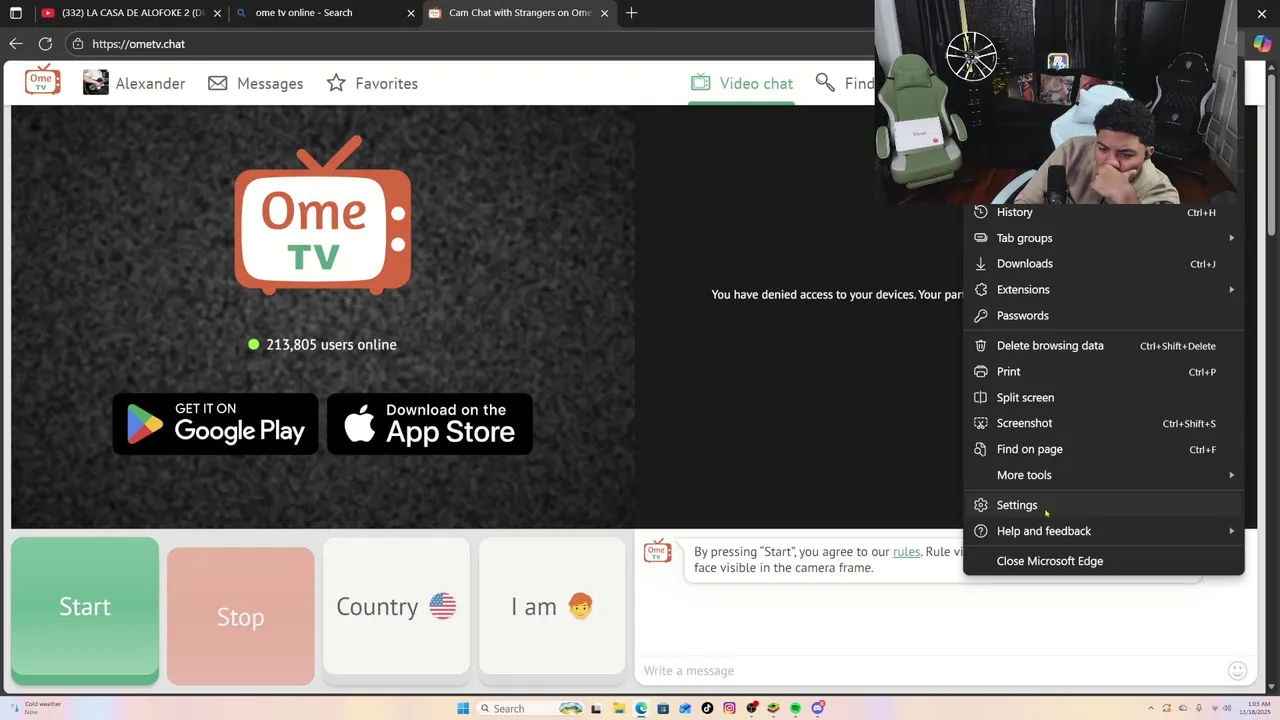Image resolution: width=1280 pixels, height=720 pixels.
Task: Click the OmeTV logo in the site header
Action: tap(42, 82)
